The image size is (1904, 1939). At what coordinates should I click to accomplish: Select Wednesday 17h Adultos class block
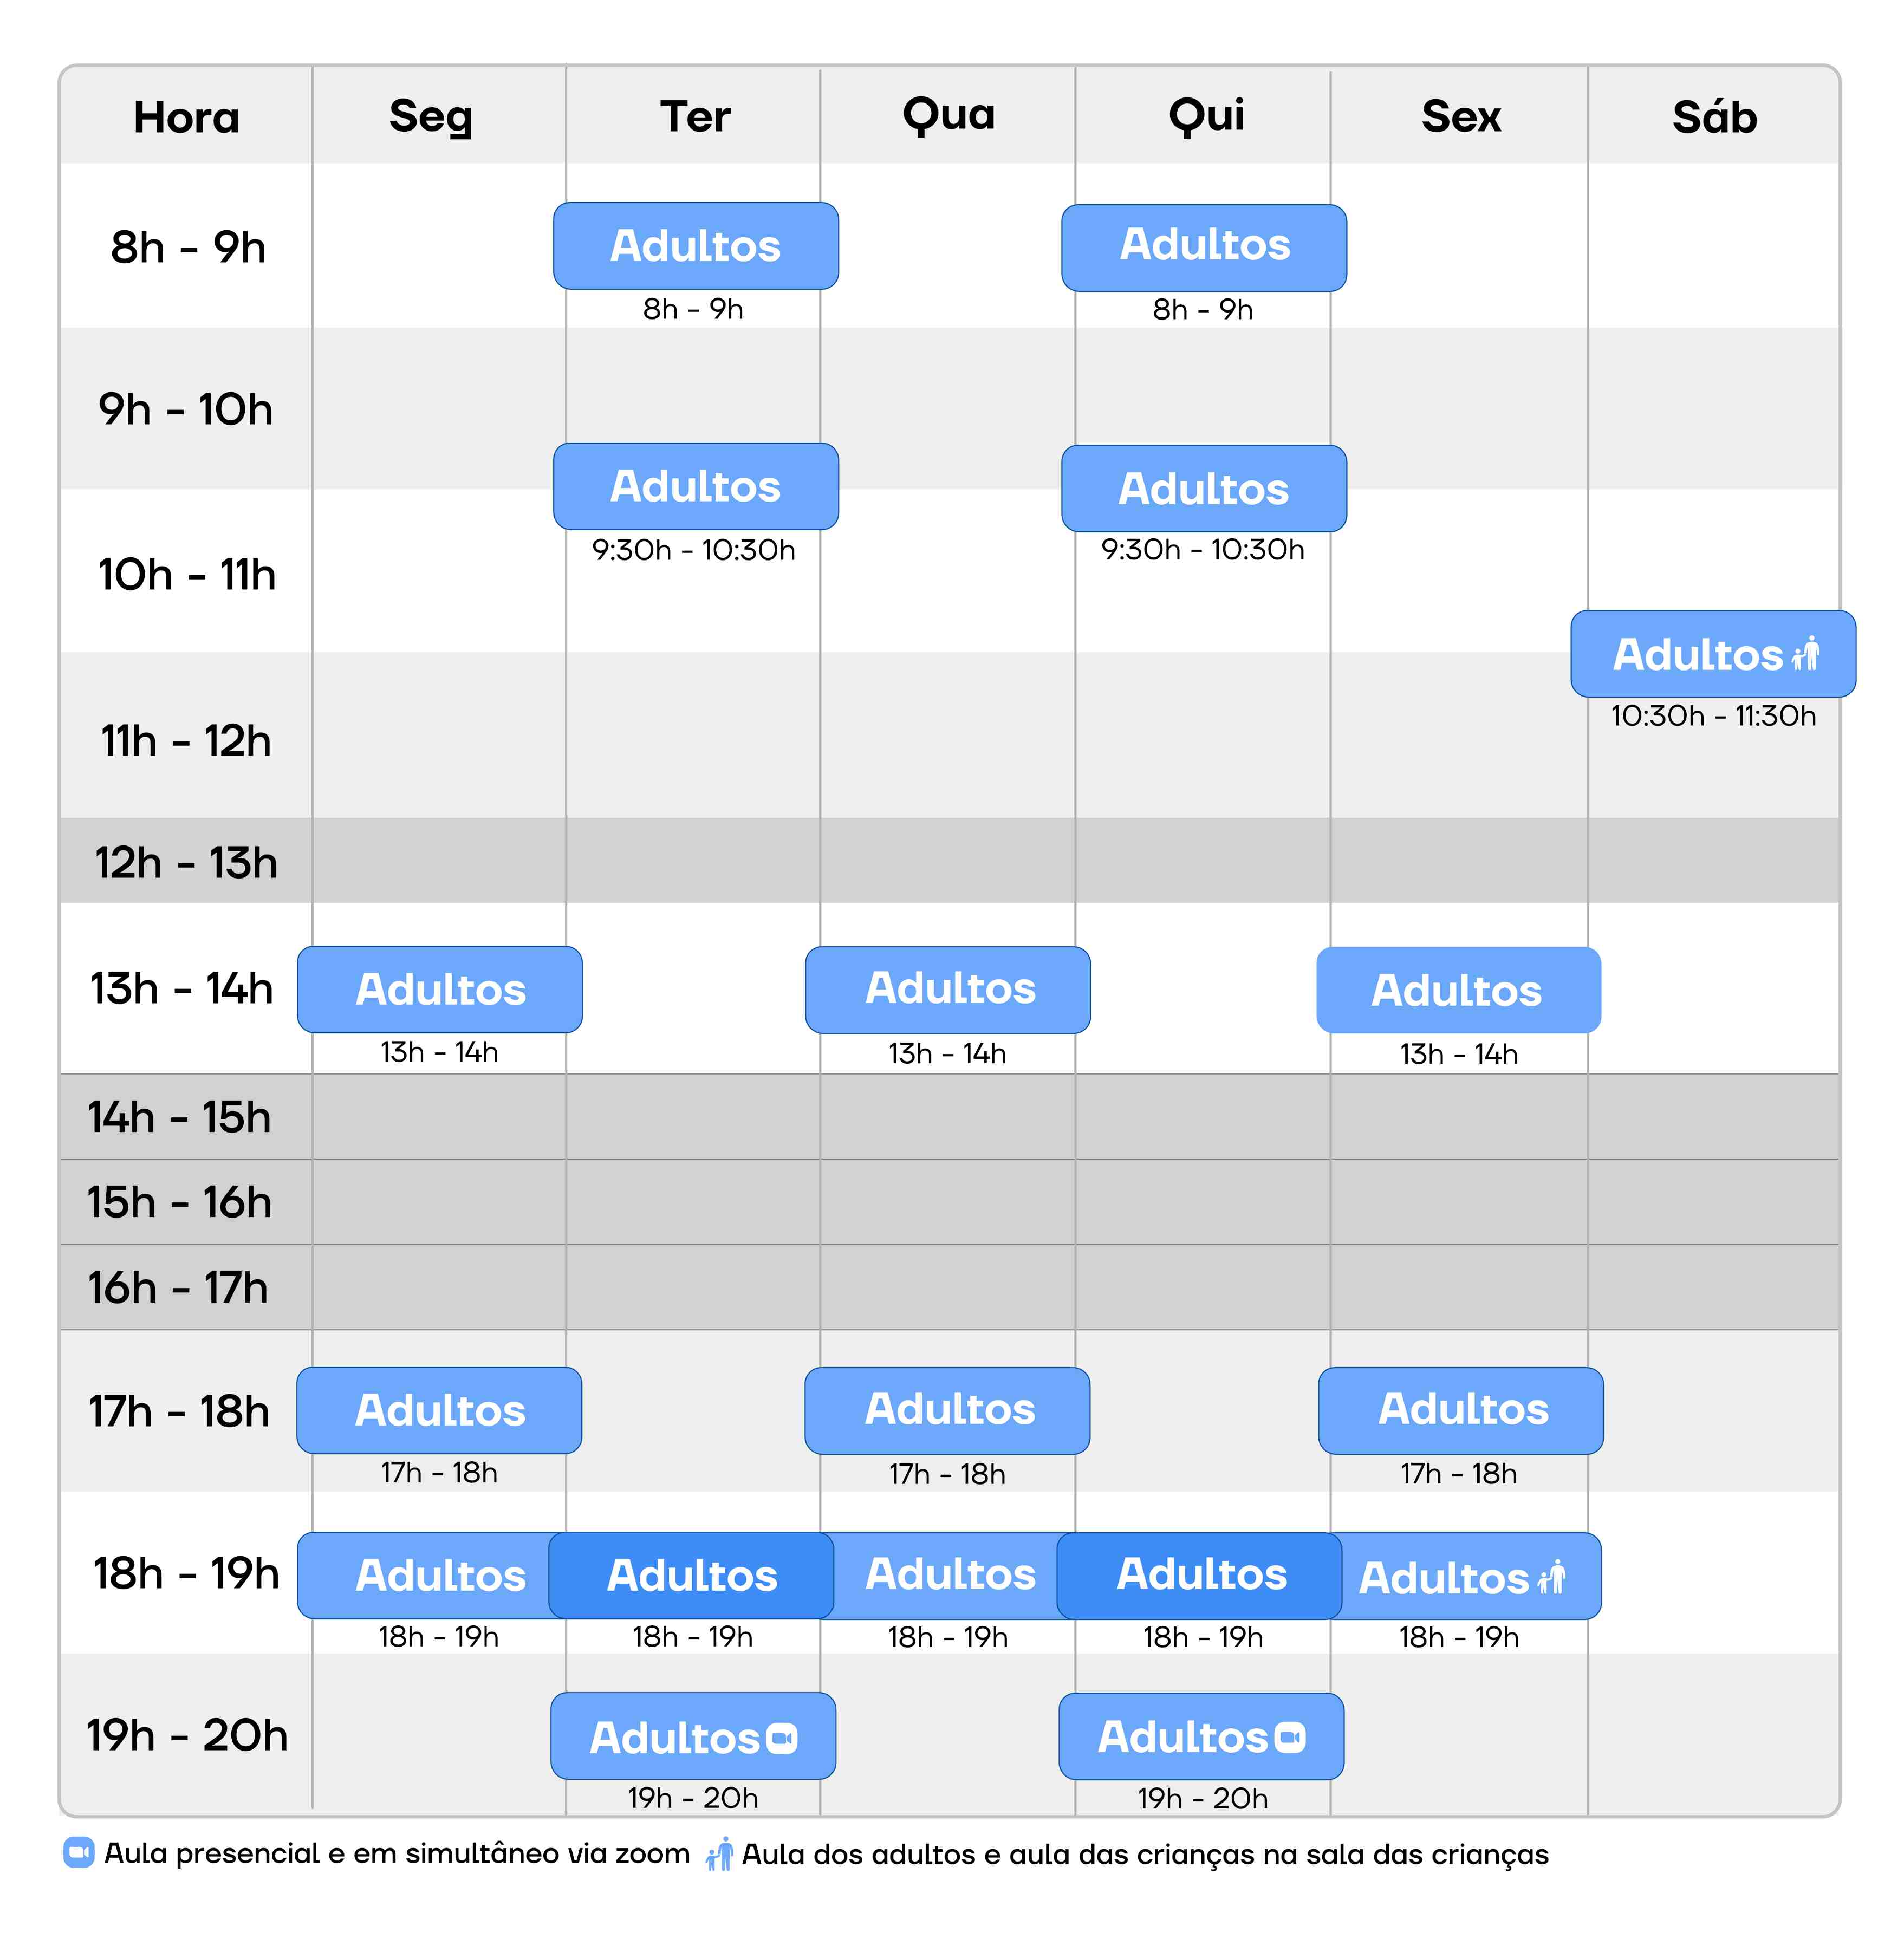(x=948, y=1410)
